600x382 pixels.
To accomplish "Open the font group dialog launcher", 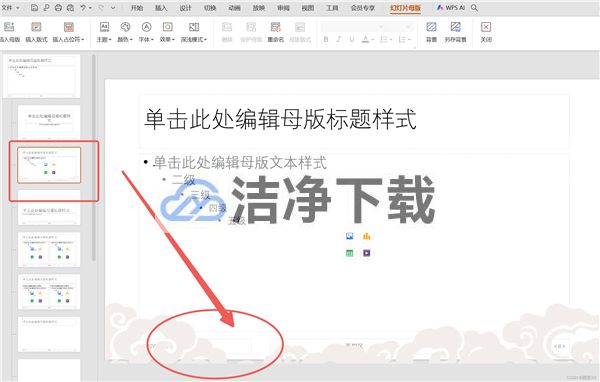I will [414, 47].
